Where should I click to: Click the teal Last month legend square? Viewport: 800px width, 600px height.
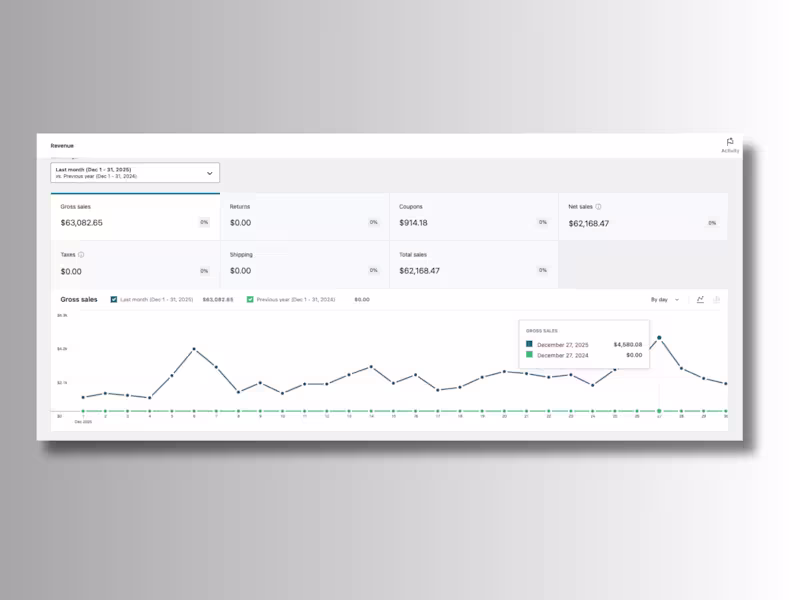tap(113, 299)
